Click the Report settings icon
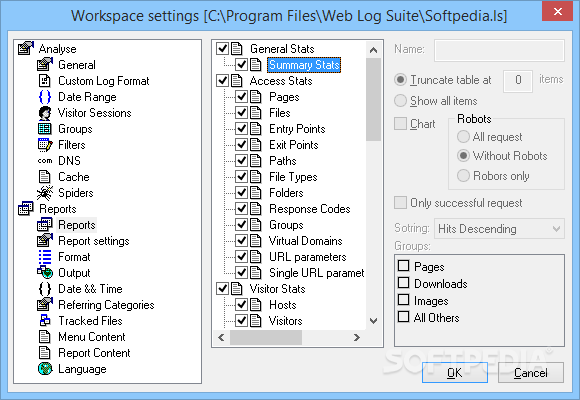The height and width of the screenshot is (400, 580). point(45,241)
